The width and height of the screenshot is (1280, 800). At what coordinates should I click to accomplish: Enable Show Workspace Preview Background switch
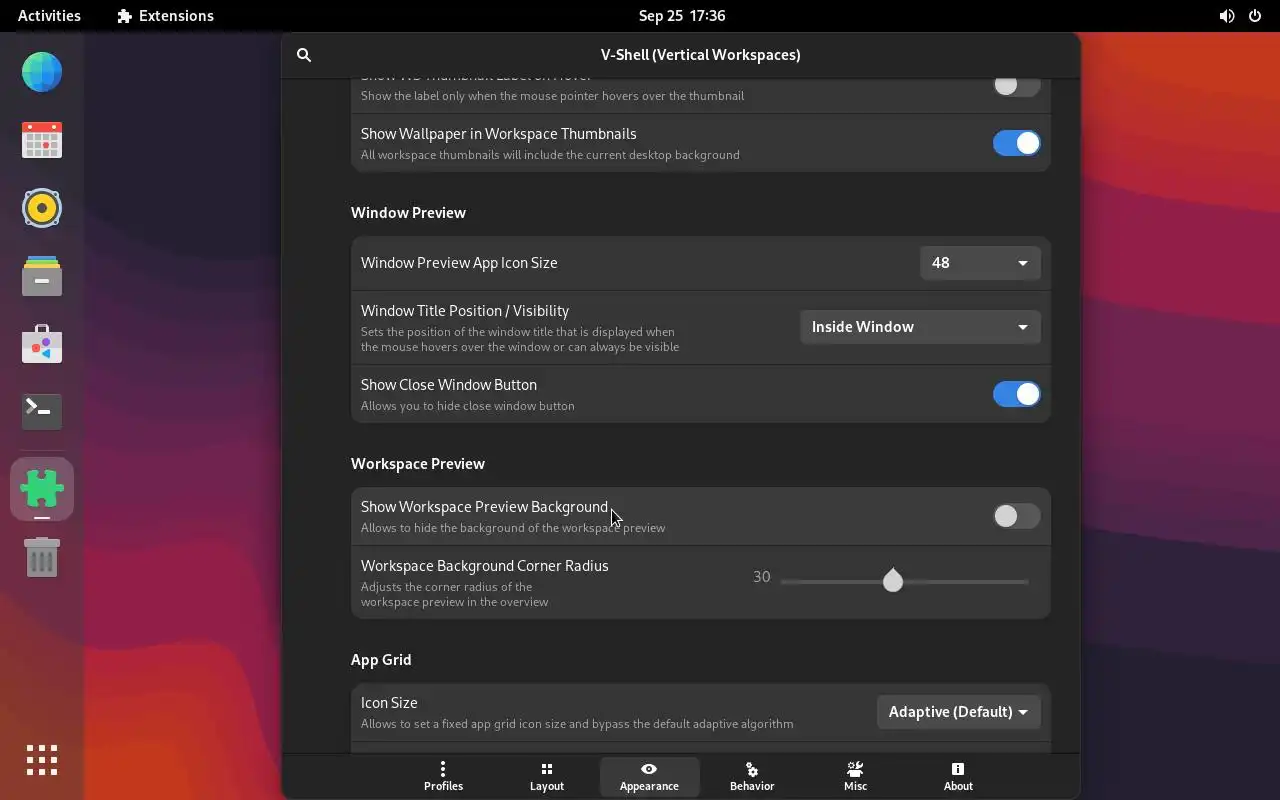(1016, 516)
